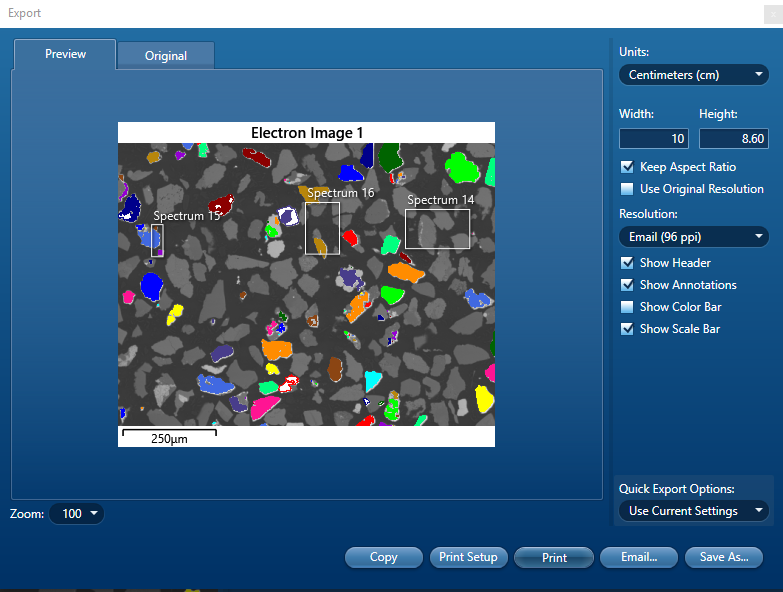Click Save As... button

[x=724, y=557]
